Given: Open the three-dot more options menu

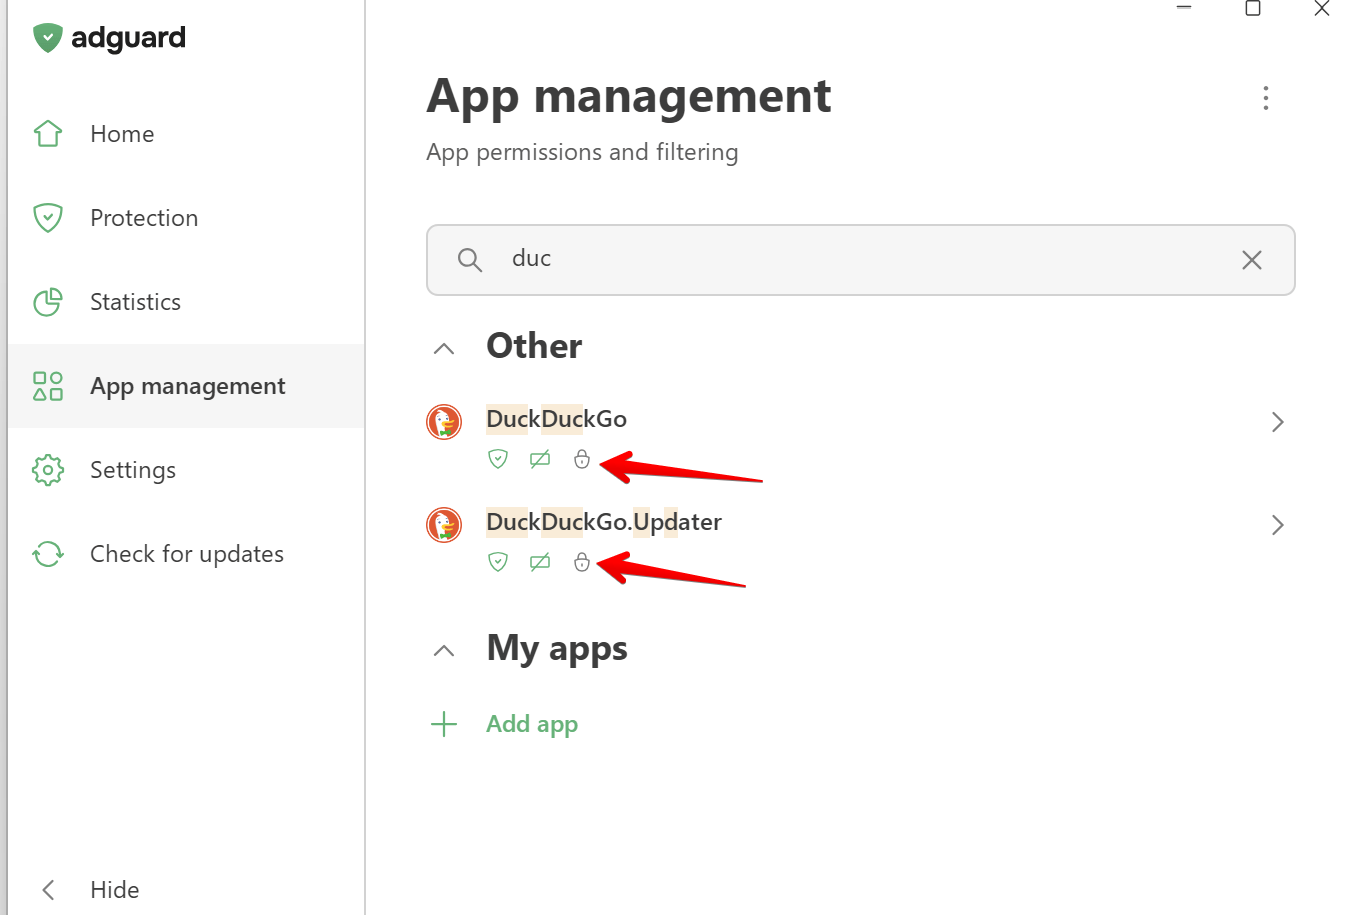Looking at the screenshot, I should pyautogui.click(x=1266, y=98).
